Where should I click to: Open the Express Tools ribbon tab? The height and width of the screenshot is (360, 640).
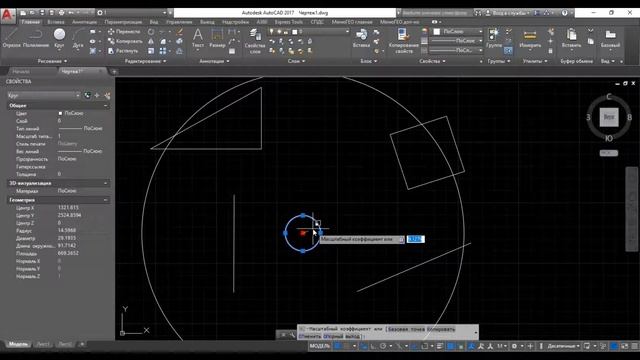pyautogui.click(x=289, y=22)
